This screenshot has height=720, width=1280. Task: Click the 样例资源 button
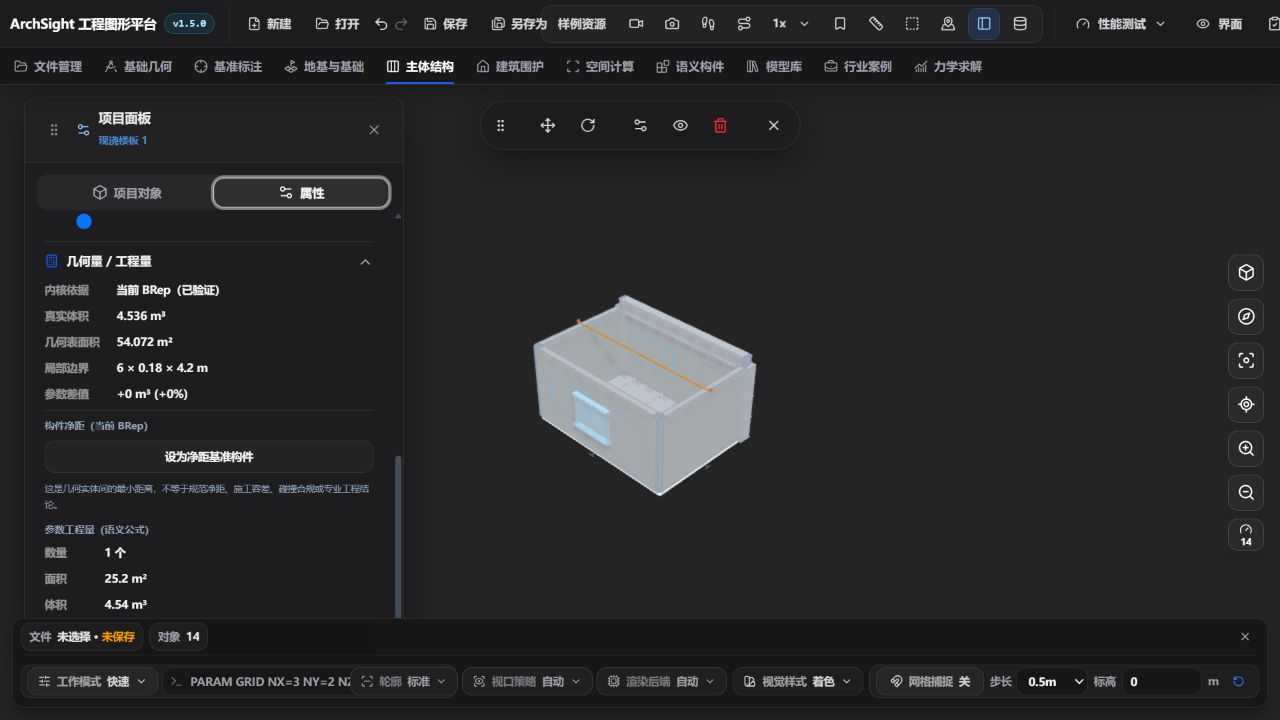tap(582, 24)
